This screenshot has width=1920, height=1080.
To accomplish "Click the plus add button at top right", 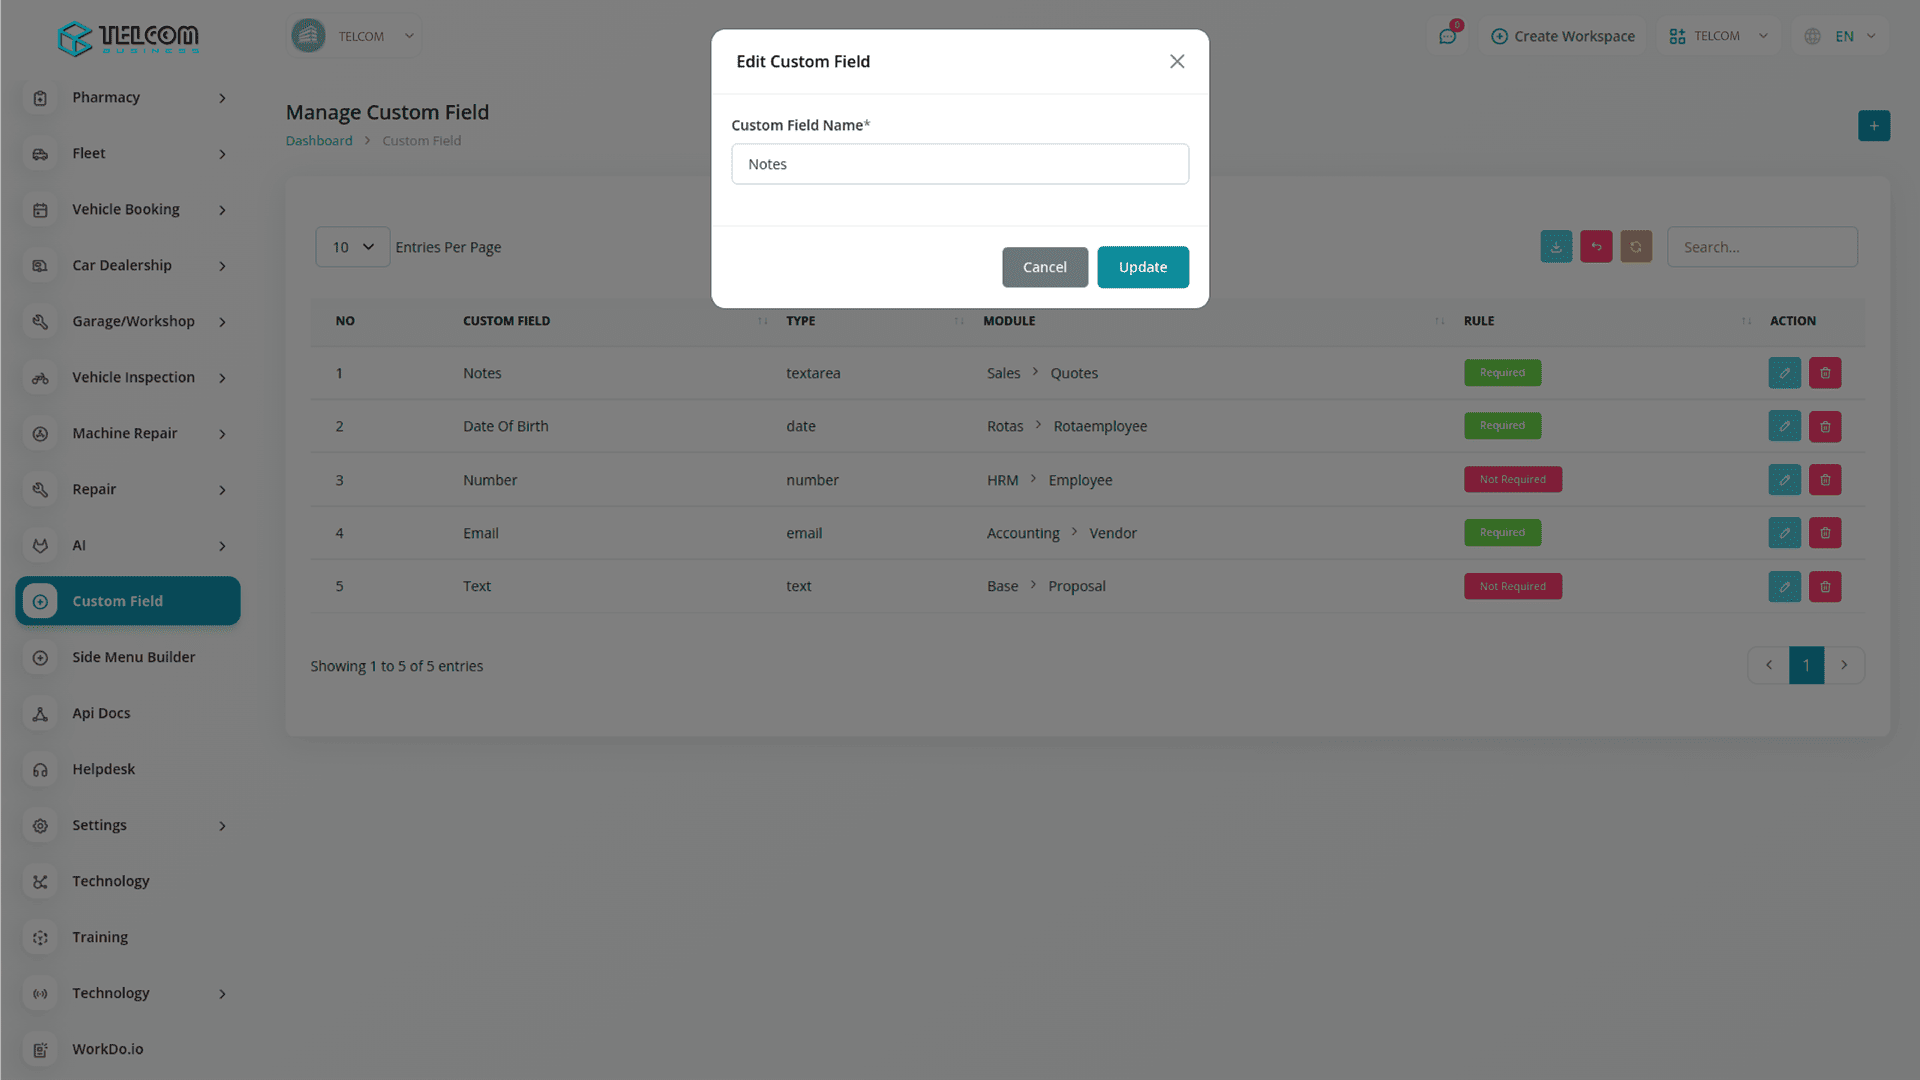I will pos(1874,126).
